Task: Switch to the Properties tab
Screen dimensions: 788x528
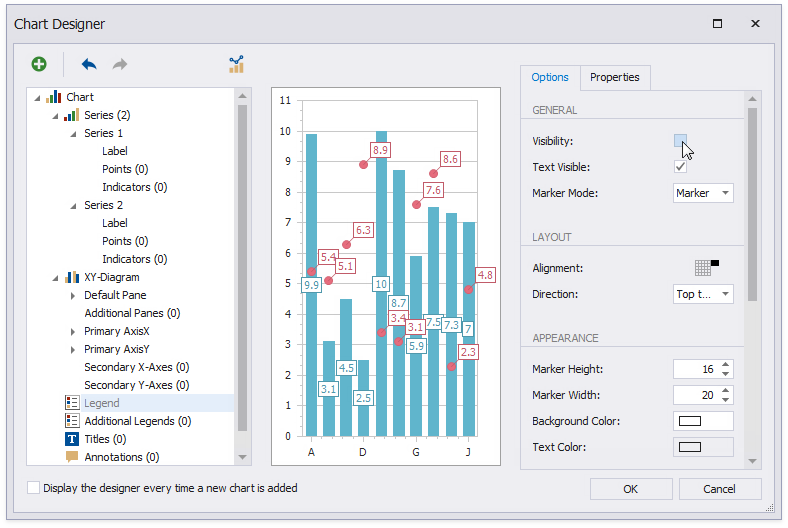Action: click(614, 77)
